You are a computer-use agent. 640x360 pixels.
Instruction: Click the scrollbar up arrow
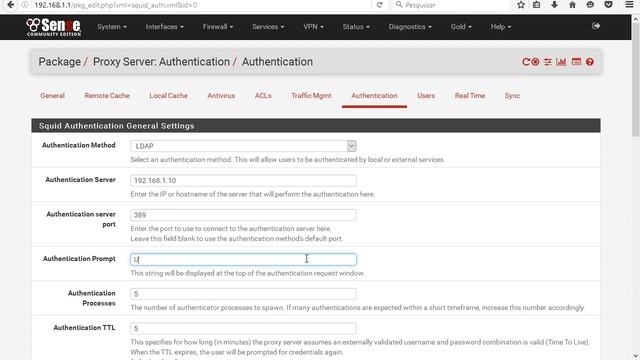636,19
